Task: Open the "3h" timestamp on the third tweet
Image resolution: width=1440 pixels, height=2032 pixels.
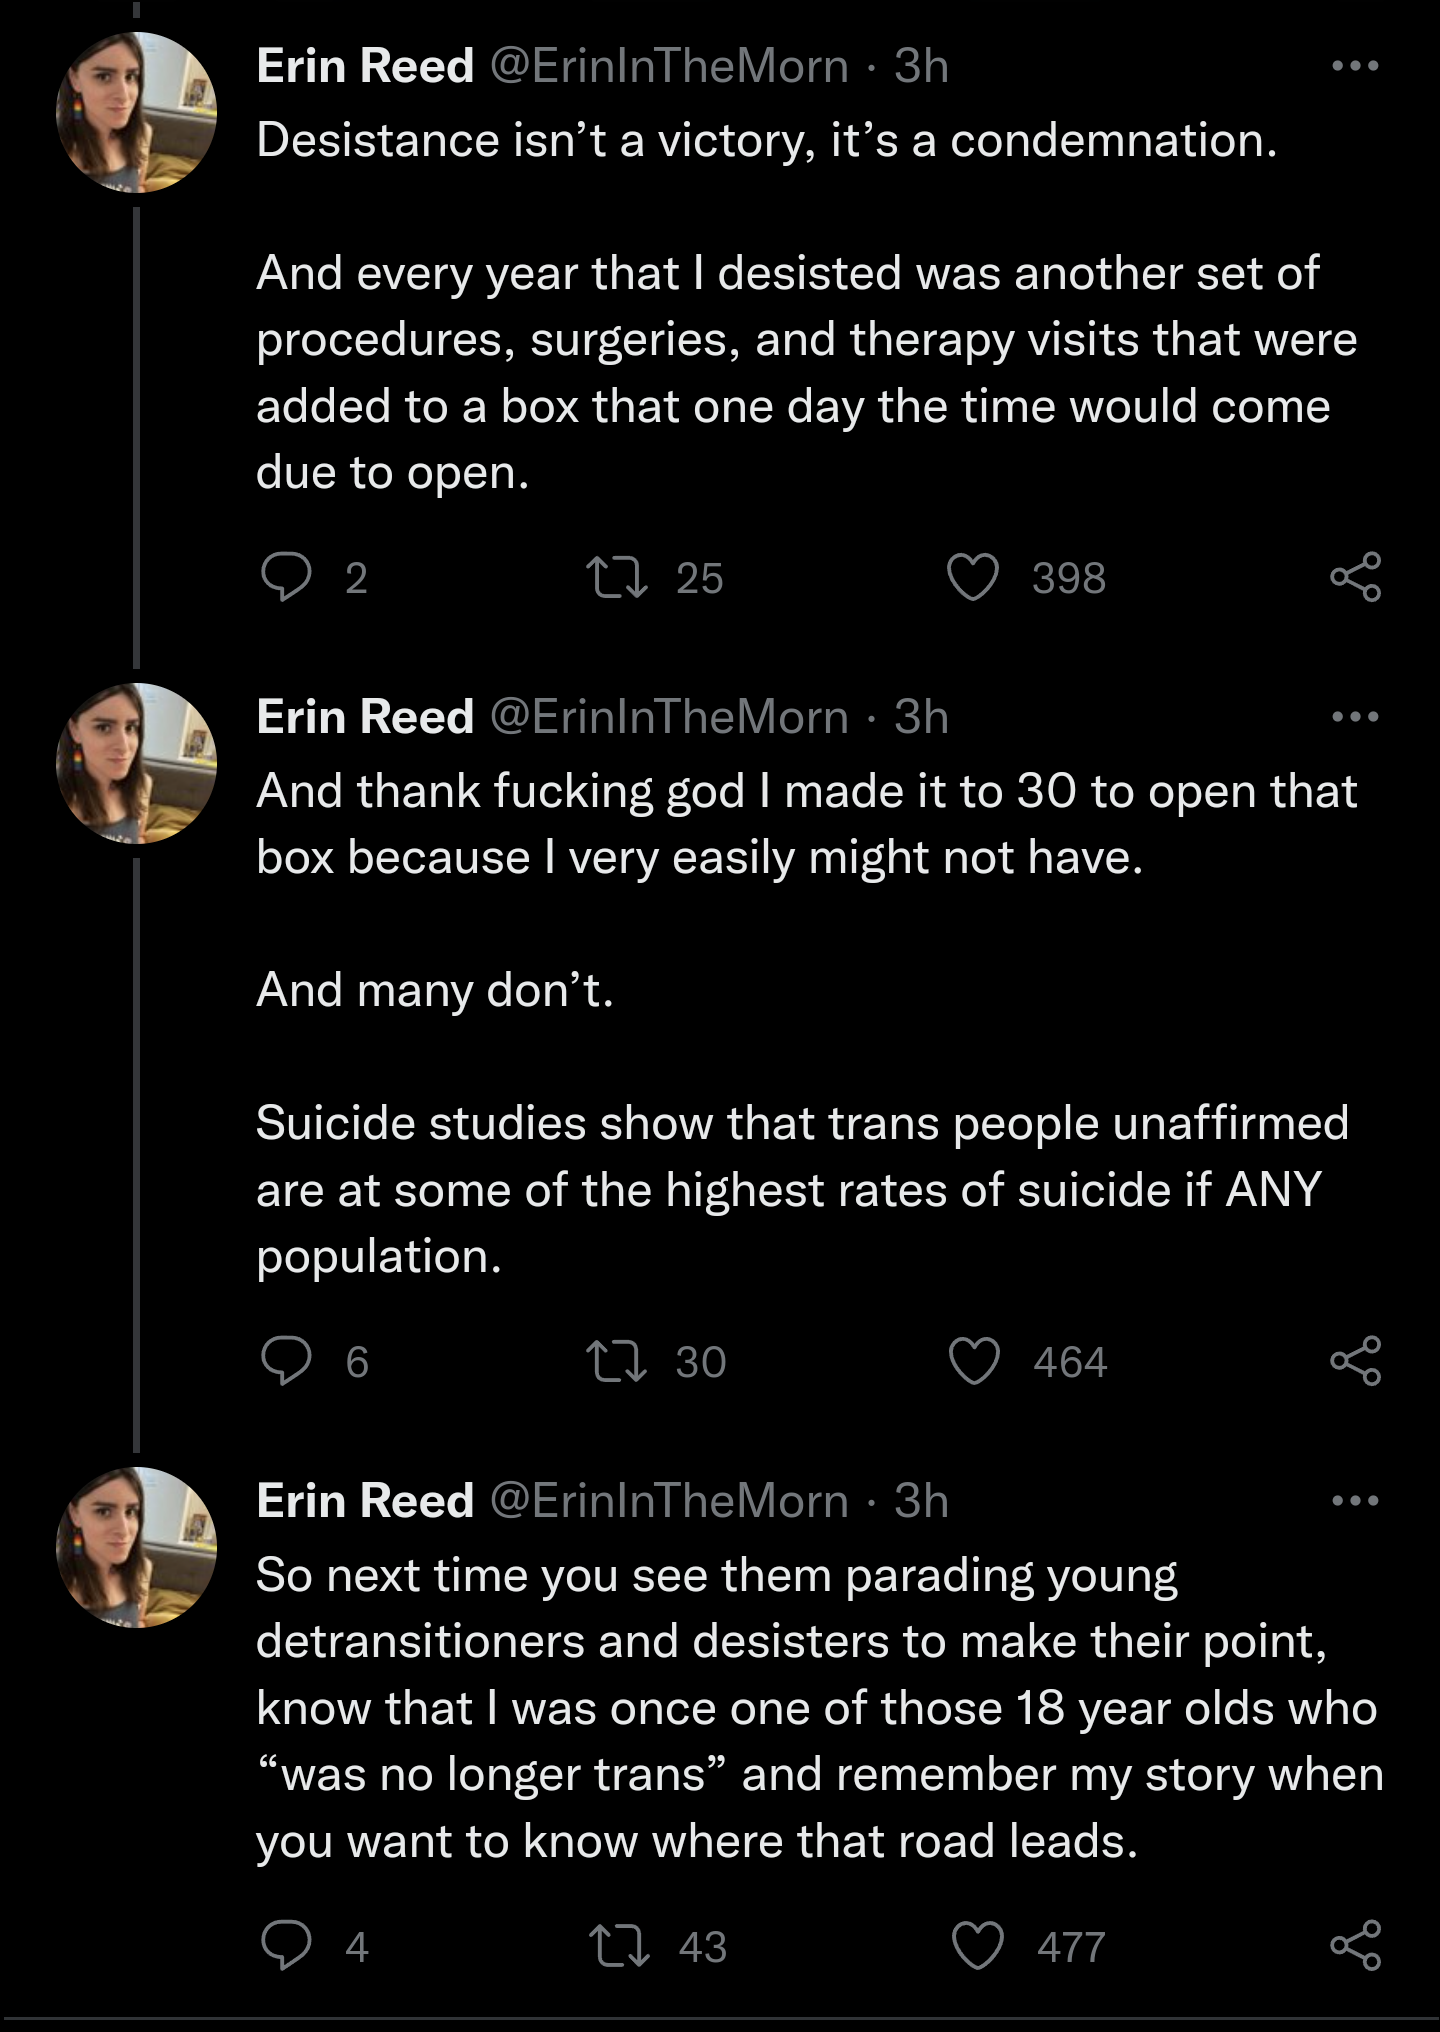Action: click(x=921, y=1501)
